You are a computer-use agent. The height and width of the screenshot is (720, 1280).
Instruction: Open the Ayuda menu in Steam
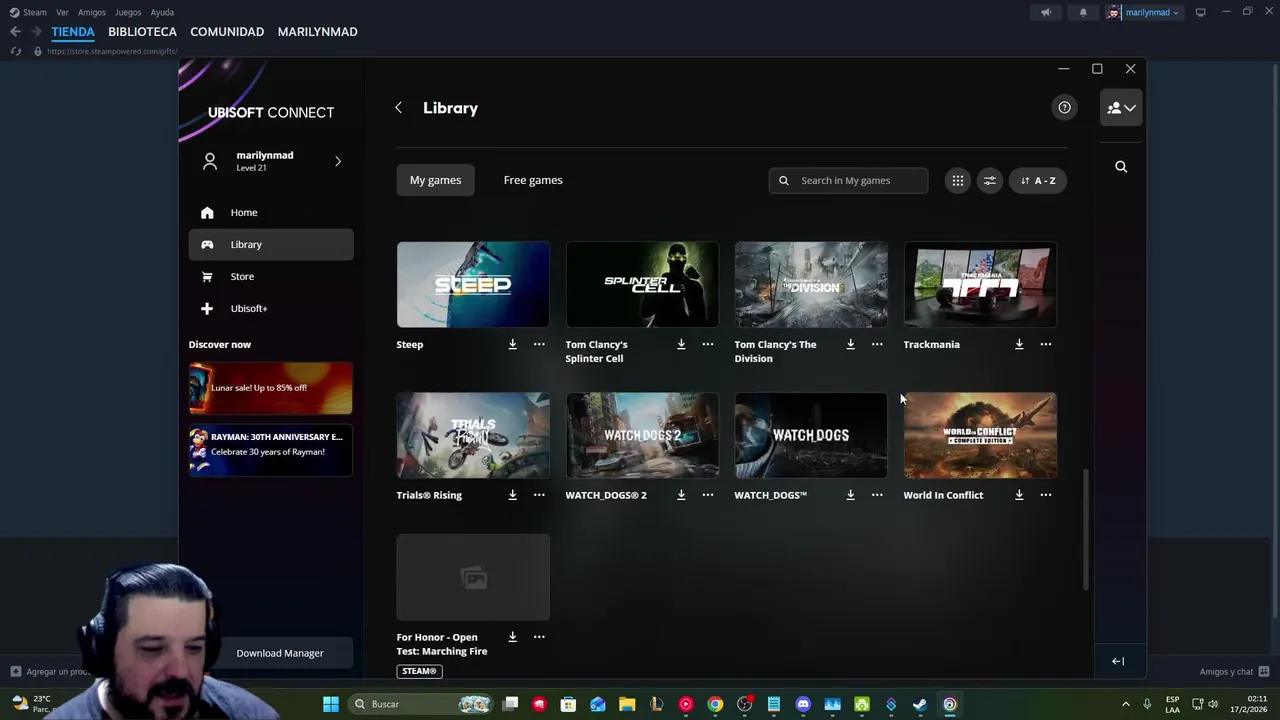[x=162, y=12]
